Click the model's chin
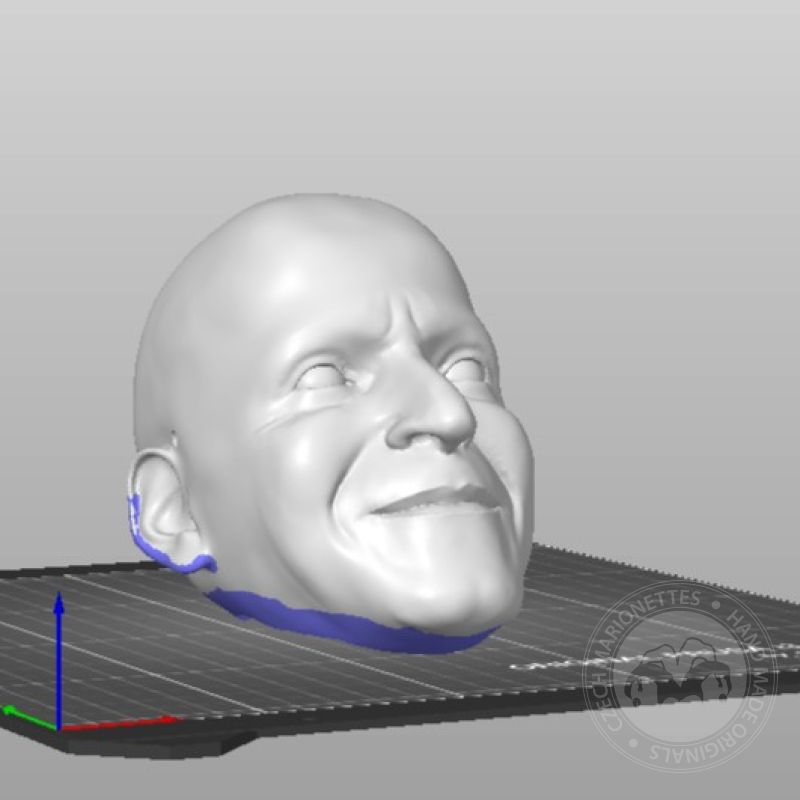 [x=470, y=590]
